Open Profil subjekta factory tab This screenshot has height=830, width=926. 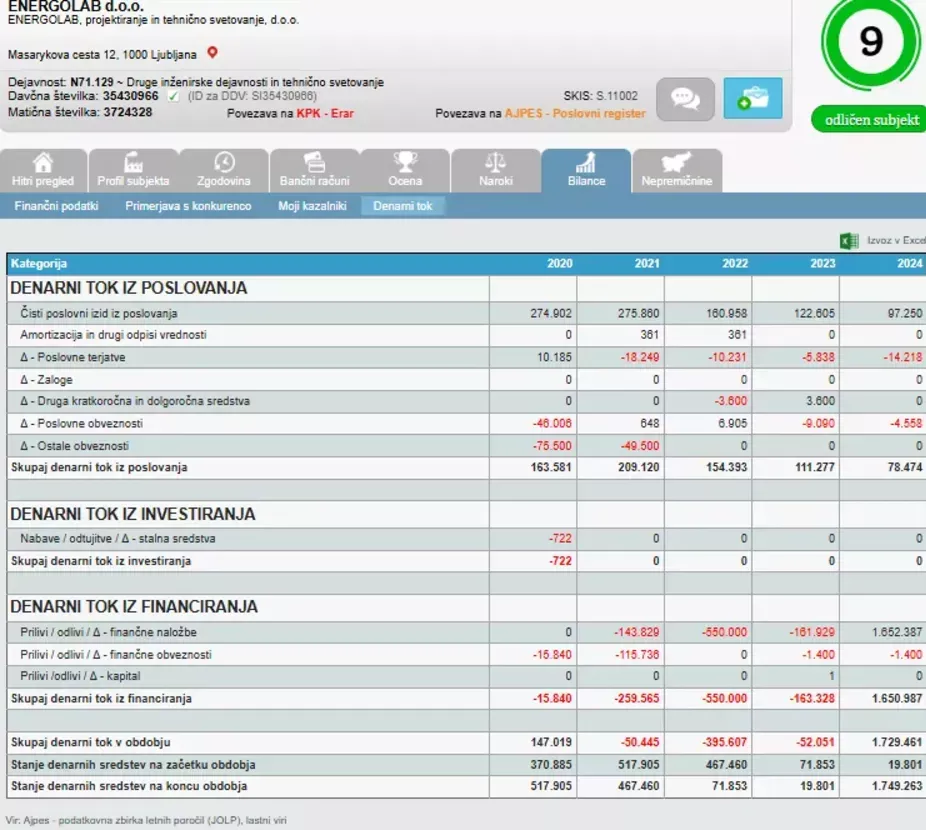133,171
